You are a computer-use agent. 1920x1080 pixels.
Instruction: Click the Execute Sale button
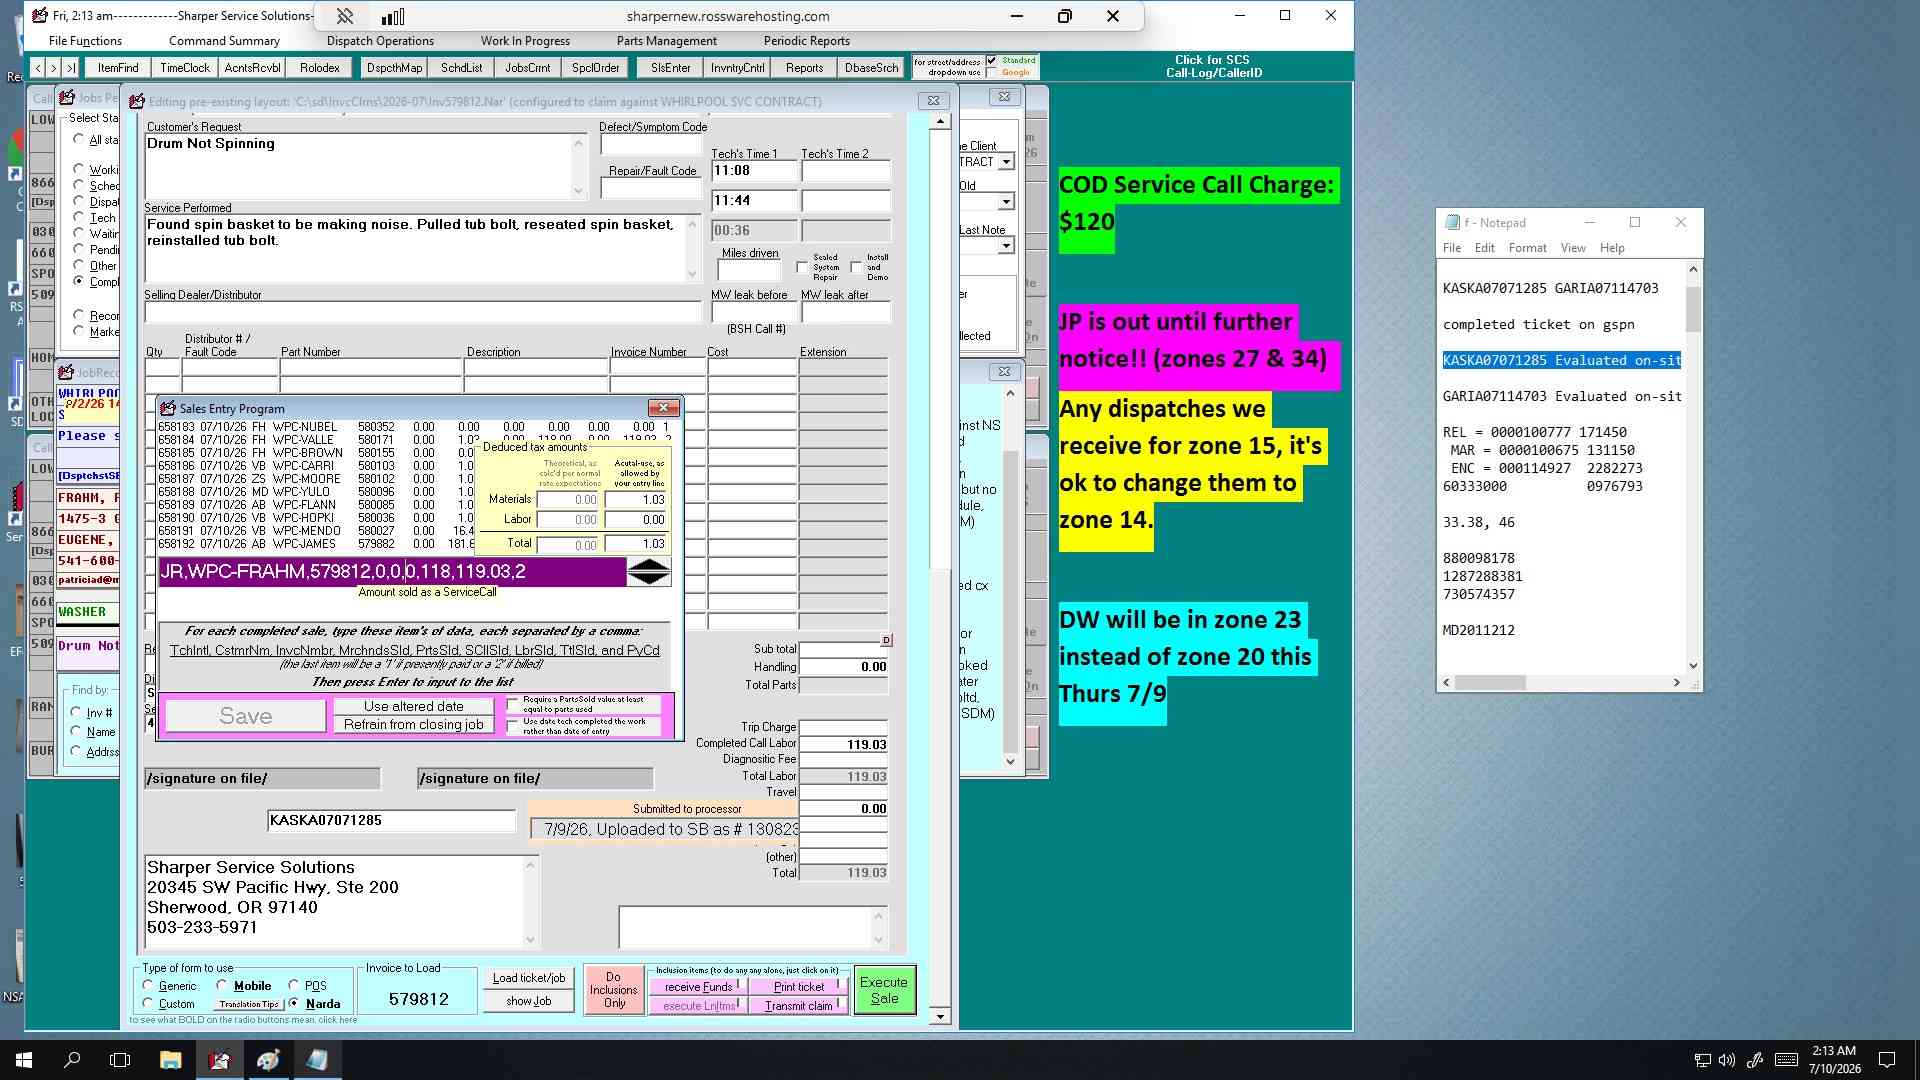[x=885, y=990]
